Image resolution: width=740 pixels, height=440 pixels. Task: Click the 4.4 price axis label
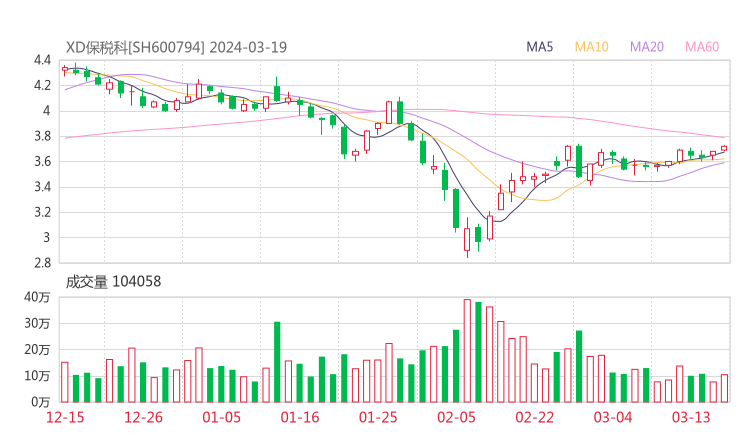42,60
